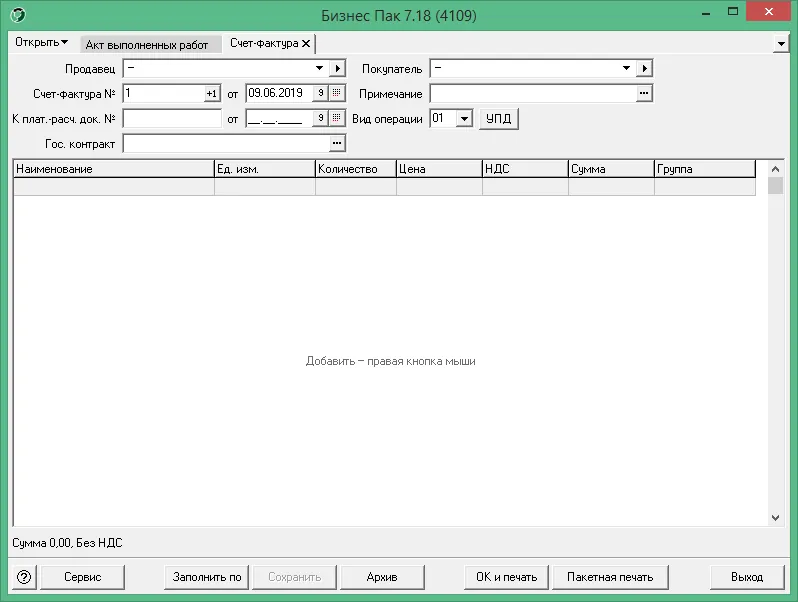Click the Примечание text field
The image size is (798, 602).
point(533,93)
